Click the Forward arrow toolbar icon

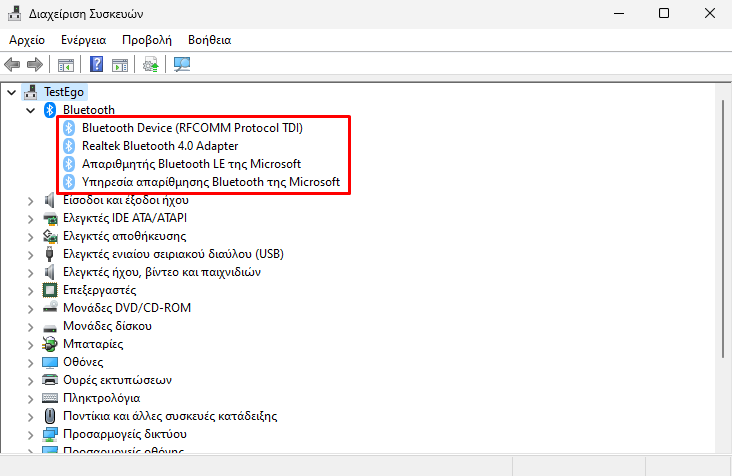coord(35,64)
